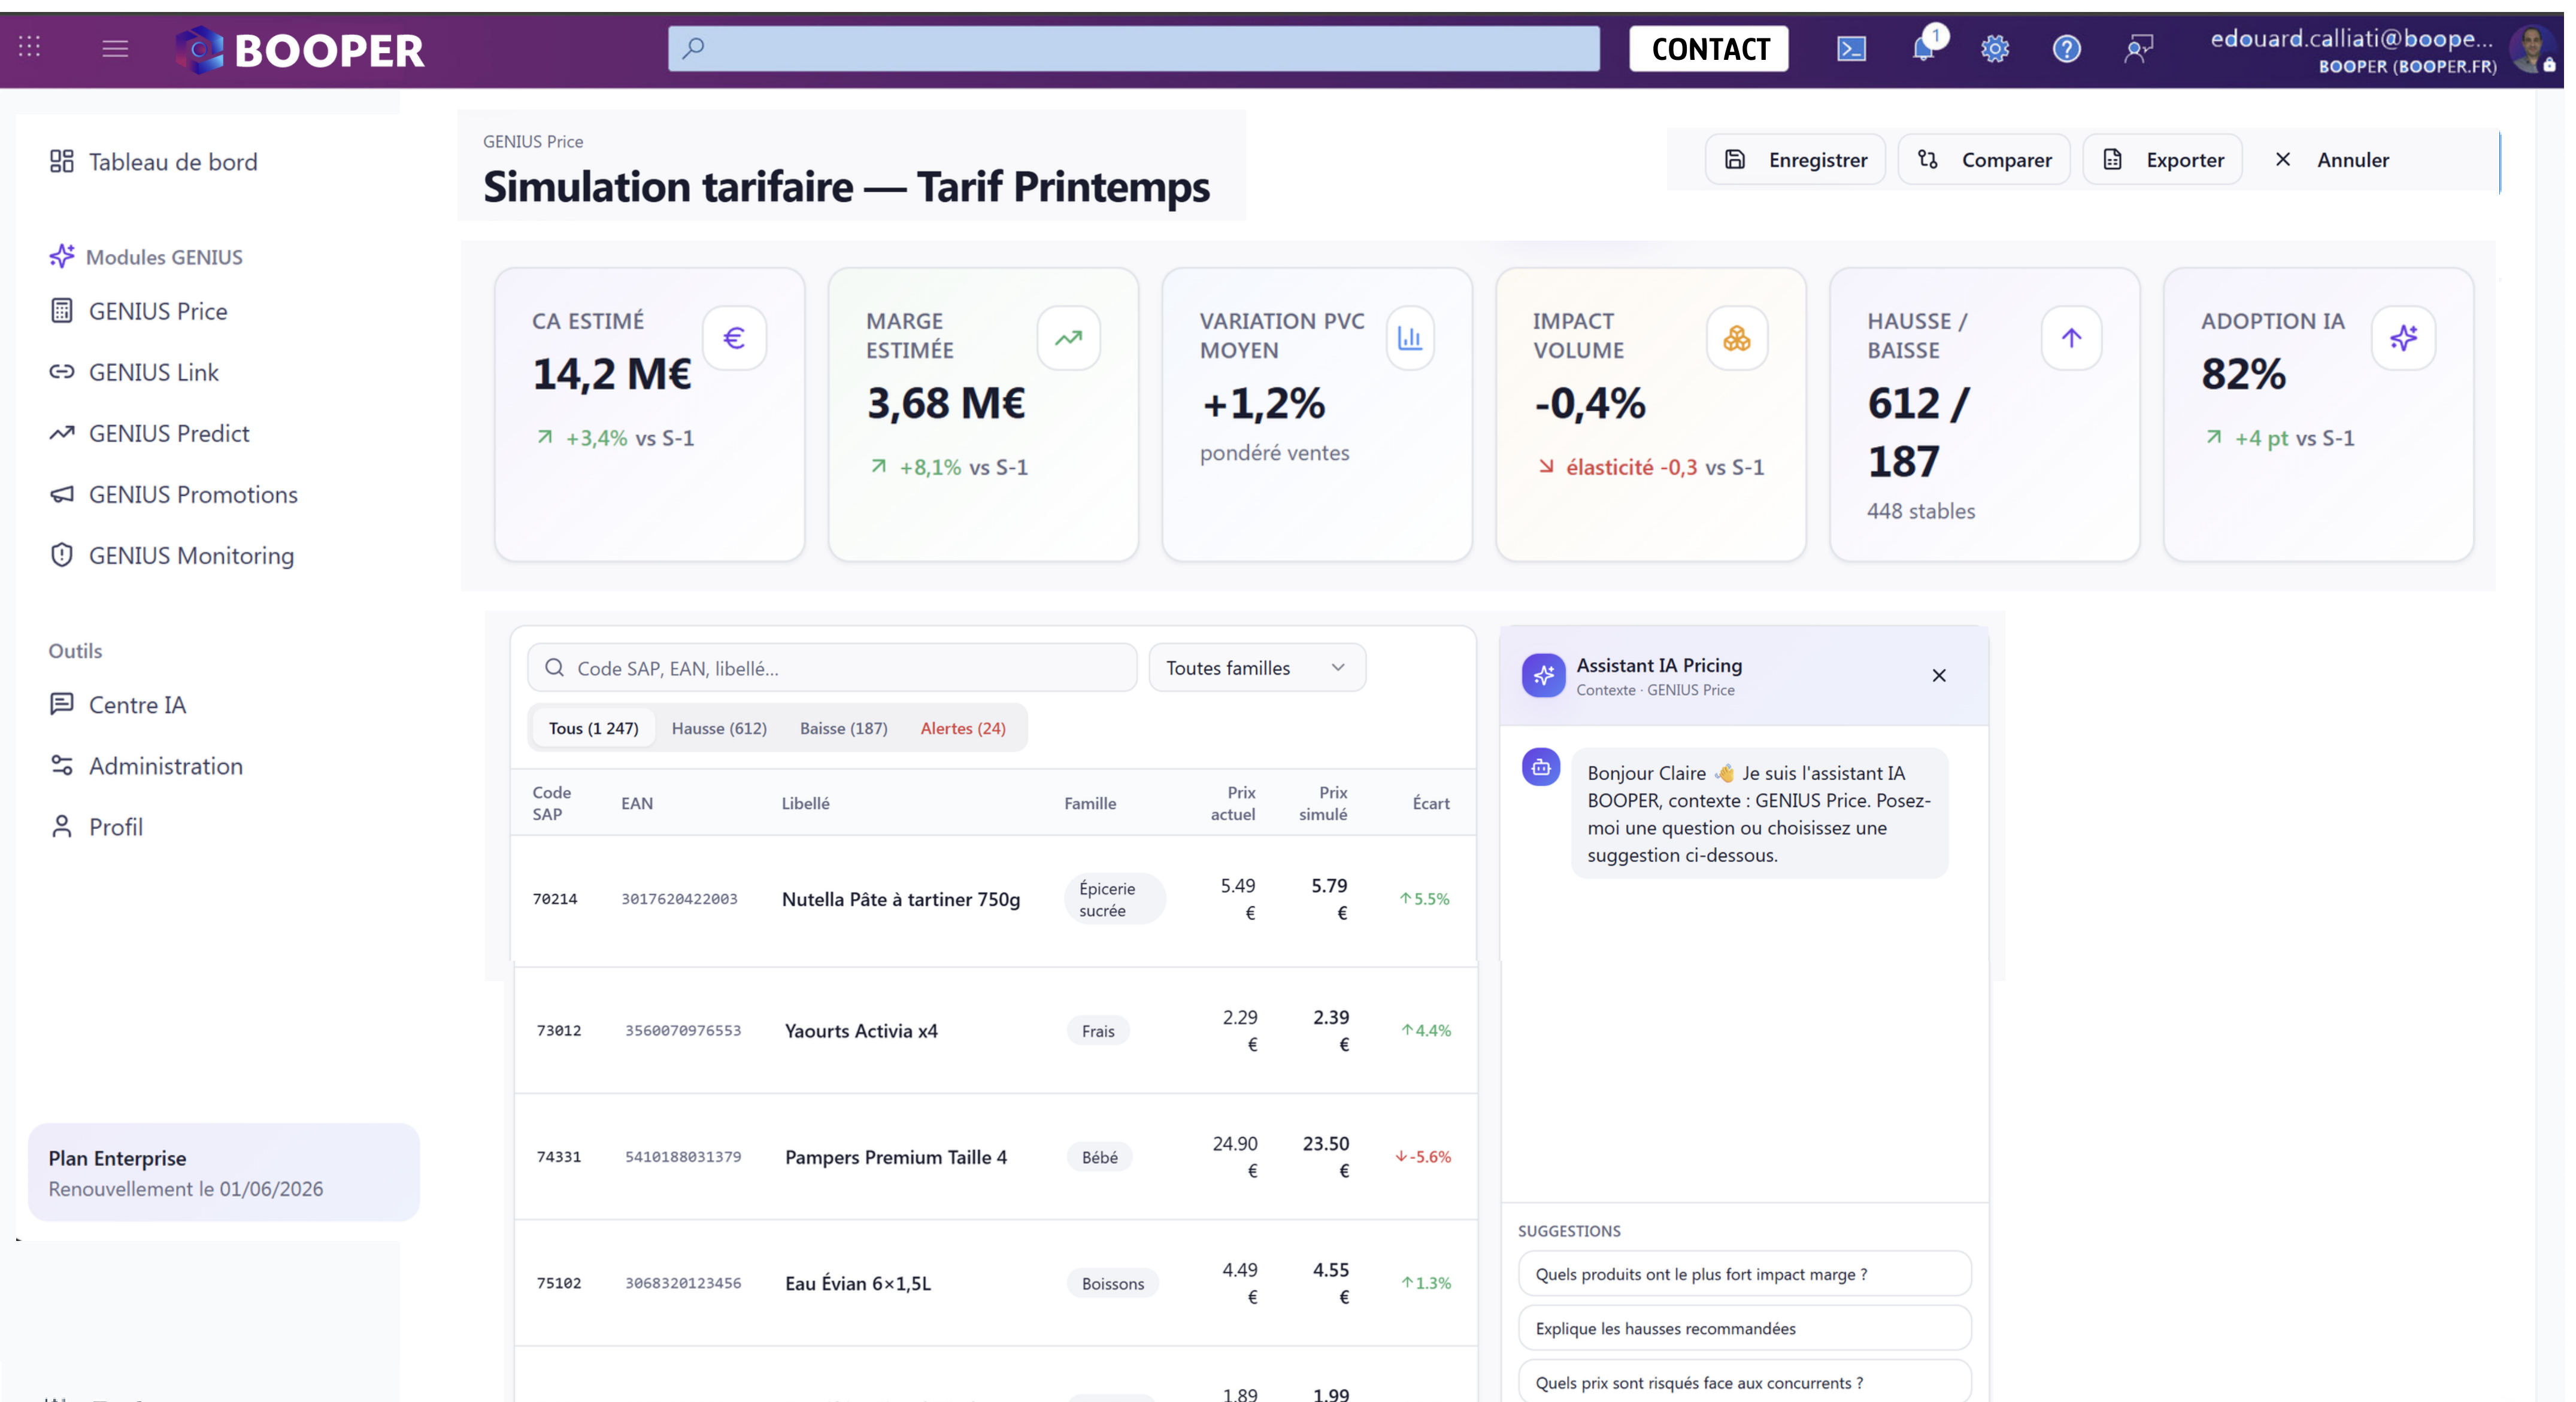Image resolution: width=2576 pixels, height=1402 pixels.
Task: Open the help question mark icon
Action: coord(2067,49)
